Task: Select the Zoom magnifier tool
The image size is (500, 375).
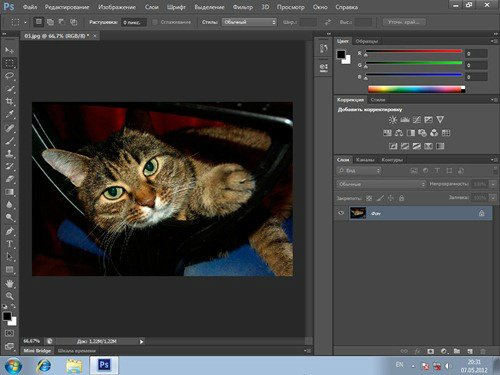Action: [x=9, y=296]
